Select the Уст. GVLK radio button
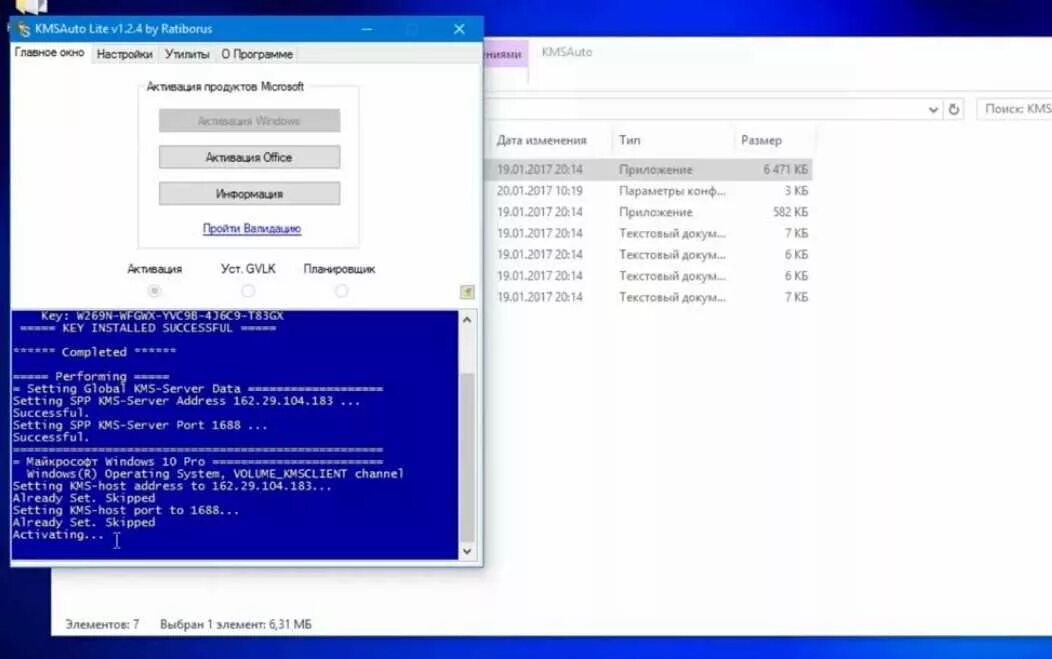Image resolution: width=1052 pixels, height=659 pixels. (x=248, y=291)
